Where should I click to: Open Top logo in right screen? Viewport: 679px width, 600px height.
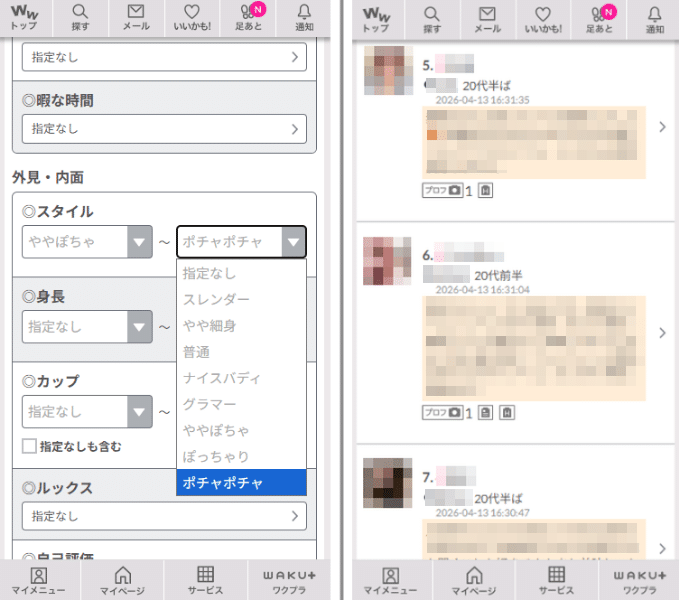[376, 19]
